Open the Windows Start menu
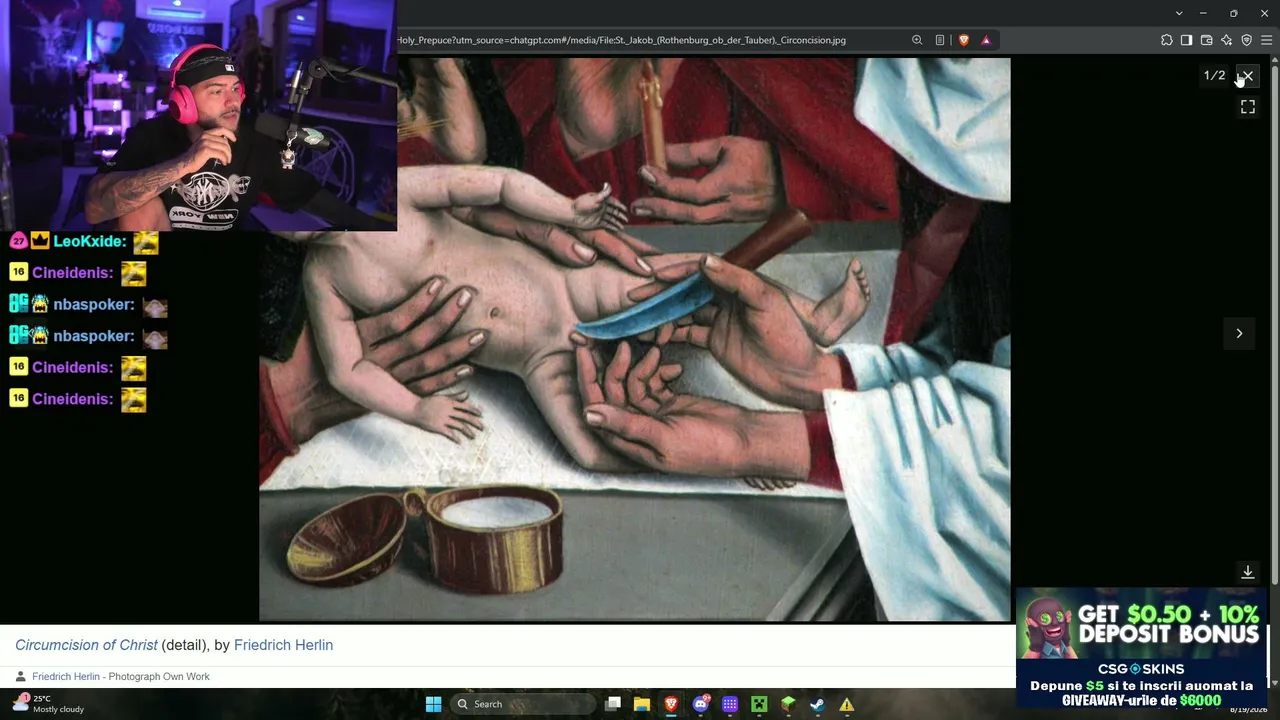Image resolution: width=1280 pixels, height=720 pixels. 433,704
